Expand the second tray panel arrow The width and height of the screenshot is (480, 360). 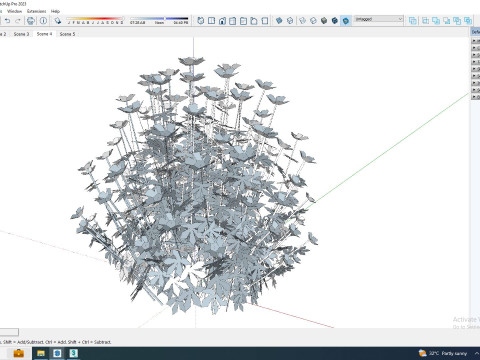(x=475, y=48)
